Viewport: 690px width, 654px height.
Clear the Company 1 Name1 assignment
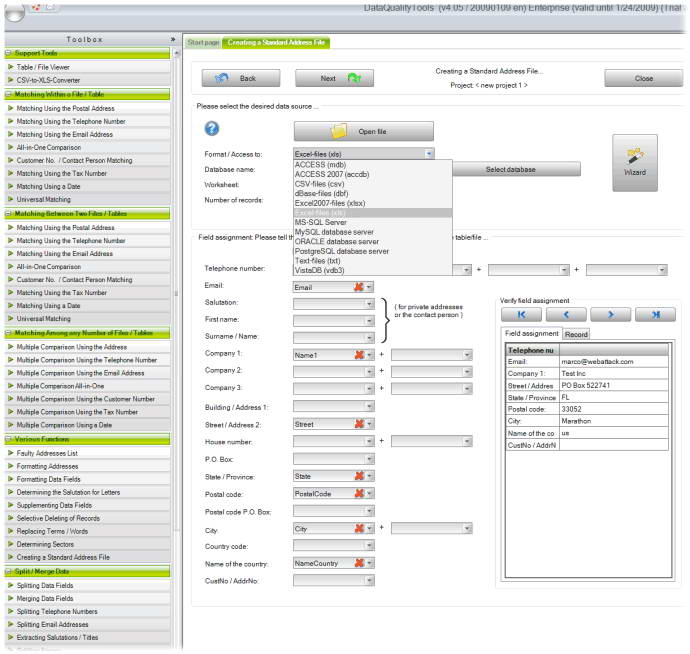pos(359,355)
